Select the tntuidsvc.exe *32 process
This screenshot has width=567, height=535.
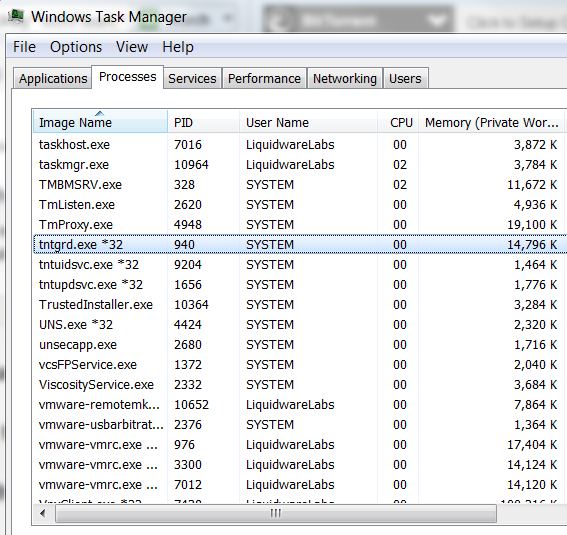300,265
